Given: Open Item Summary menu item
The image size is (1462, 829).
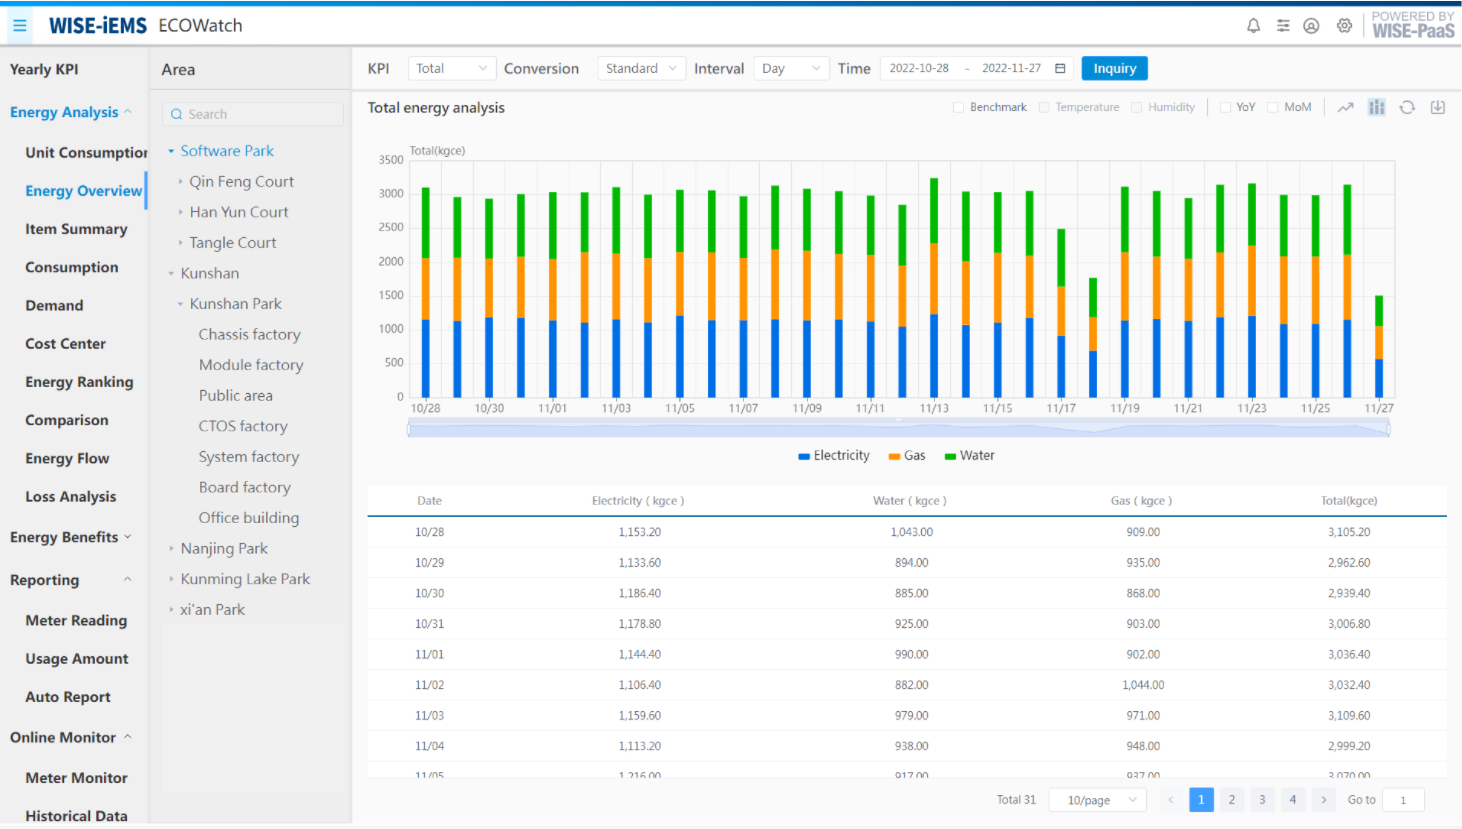Looking at the screenshot, I should tap(76, 229).
